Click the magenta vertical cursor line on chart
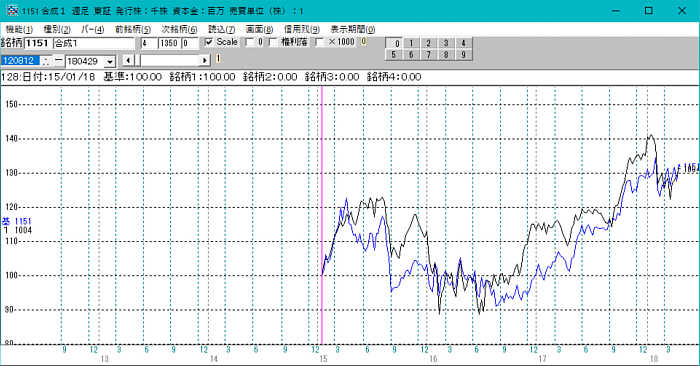Image resolution: width=700 pixels, height=366 pixels. click(322, 214)
